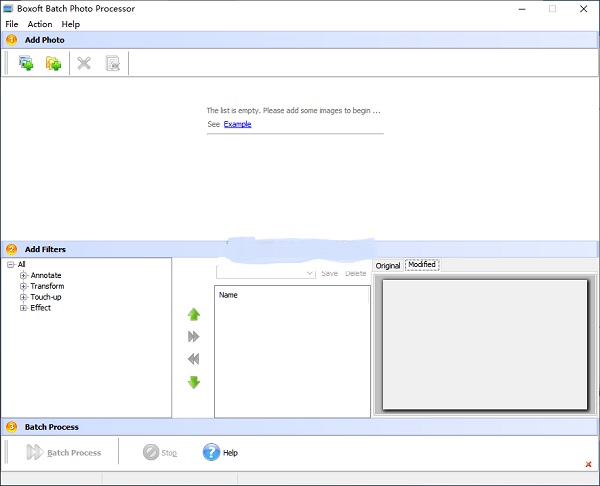Click the Delete preset button
The image size is (600, 486).
(355, 273)
